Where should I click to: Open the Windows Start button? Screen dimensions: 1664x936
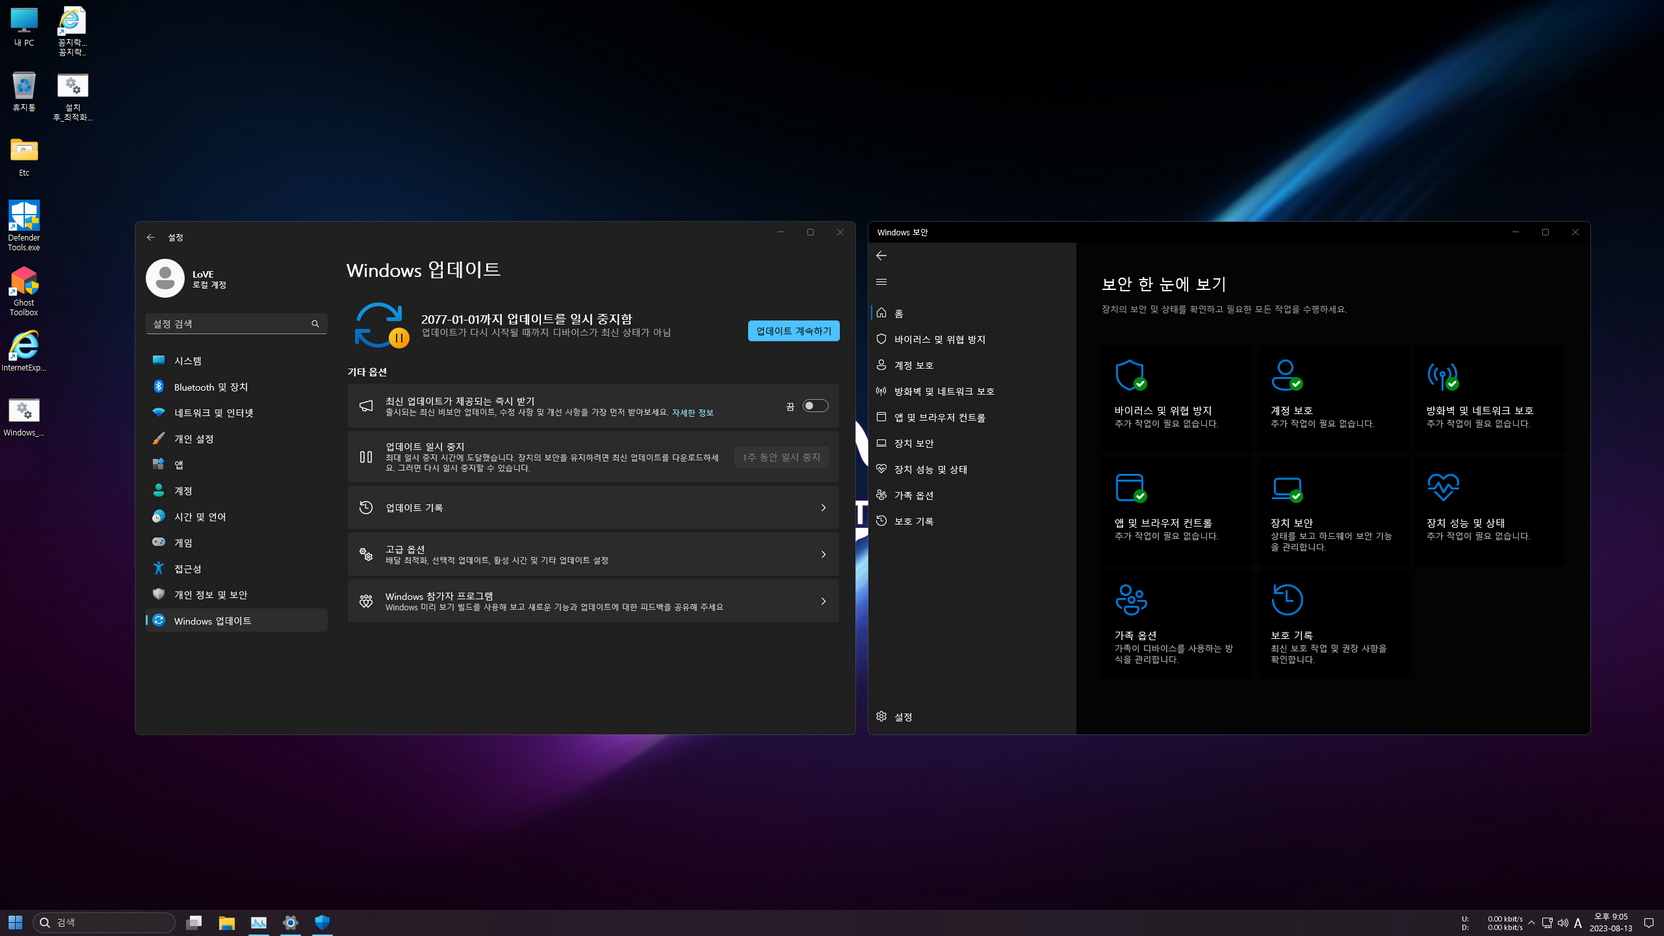15,923
